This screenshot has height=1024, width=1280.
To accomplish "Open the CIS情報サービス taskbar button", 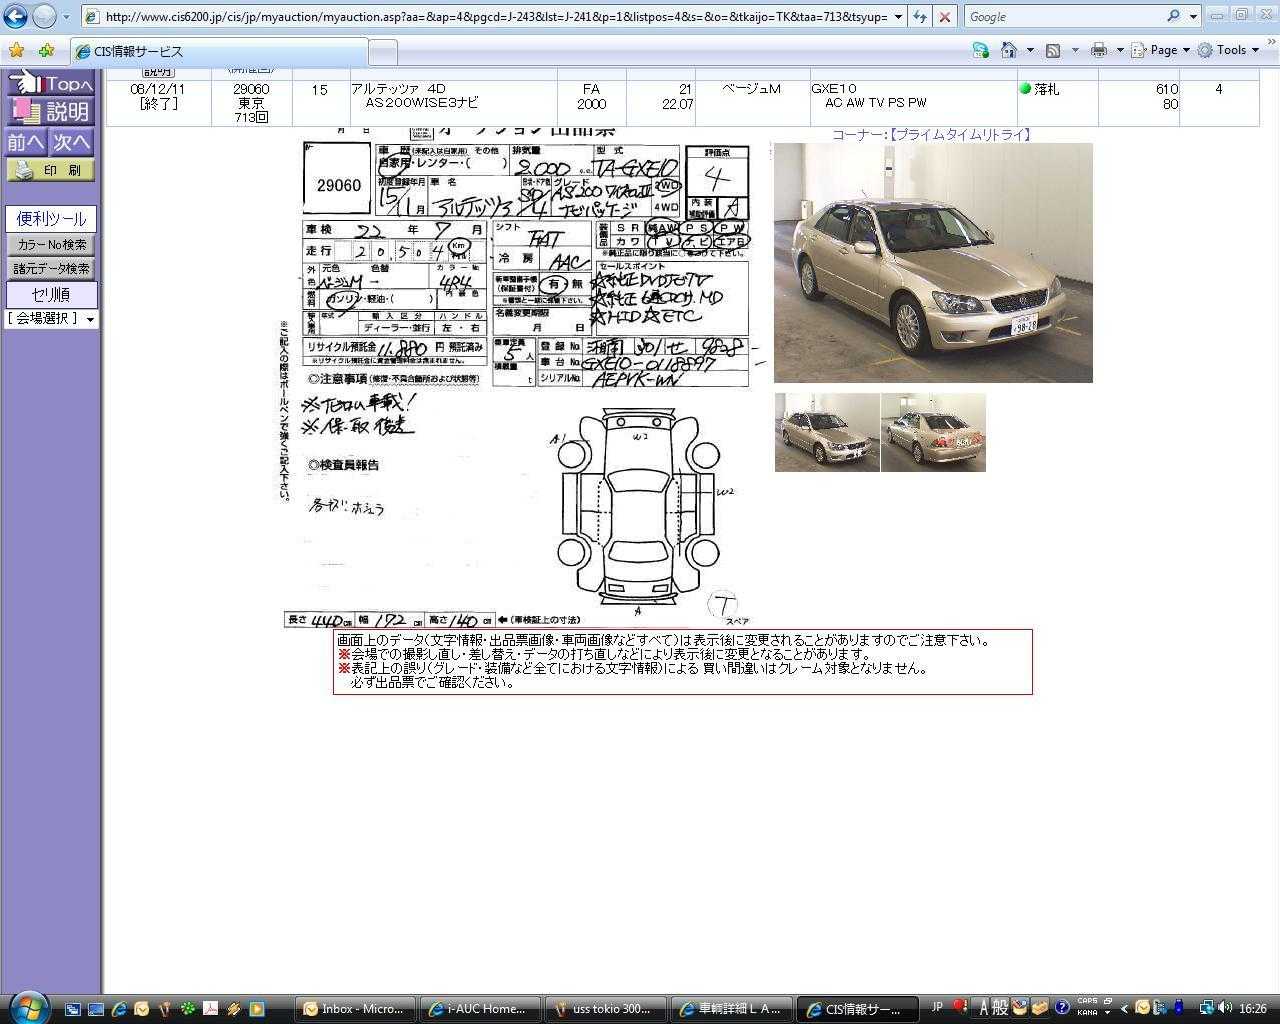I will point(858,1009).
